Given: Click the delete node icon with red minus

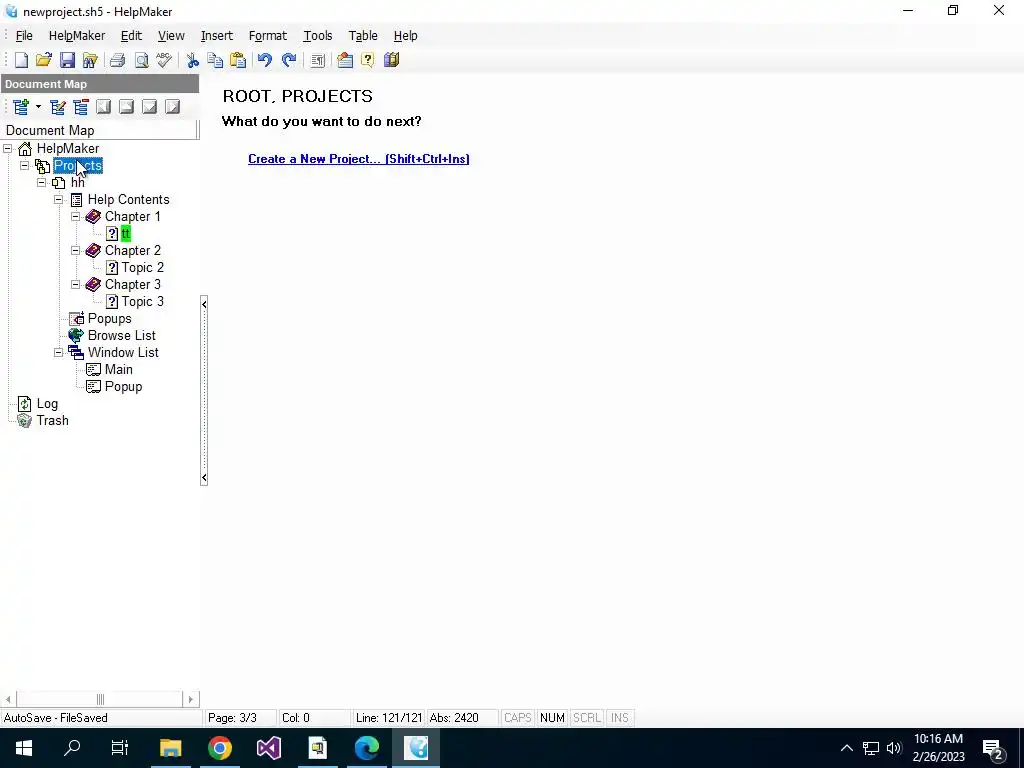Looking at the screenshot, I should tap(81, 106).
